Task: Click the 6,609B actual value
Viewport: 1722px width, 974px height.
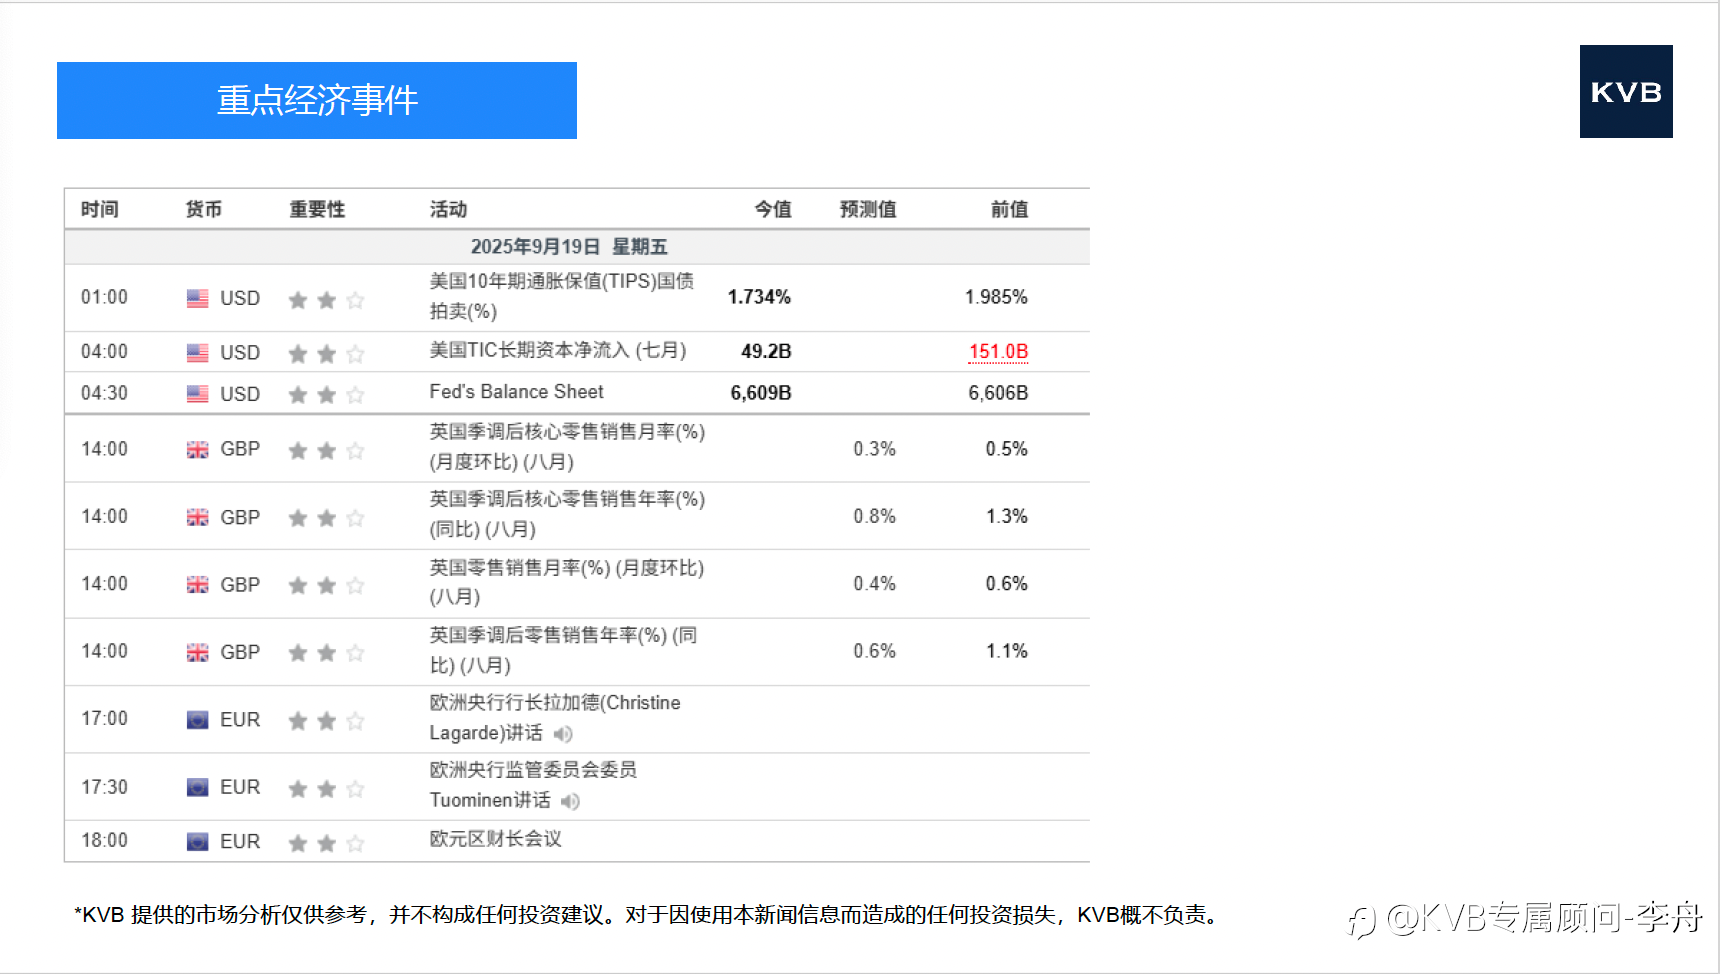Action: pyautogui.click(x=761, y=393)
